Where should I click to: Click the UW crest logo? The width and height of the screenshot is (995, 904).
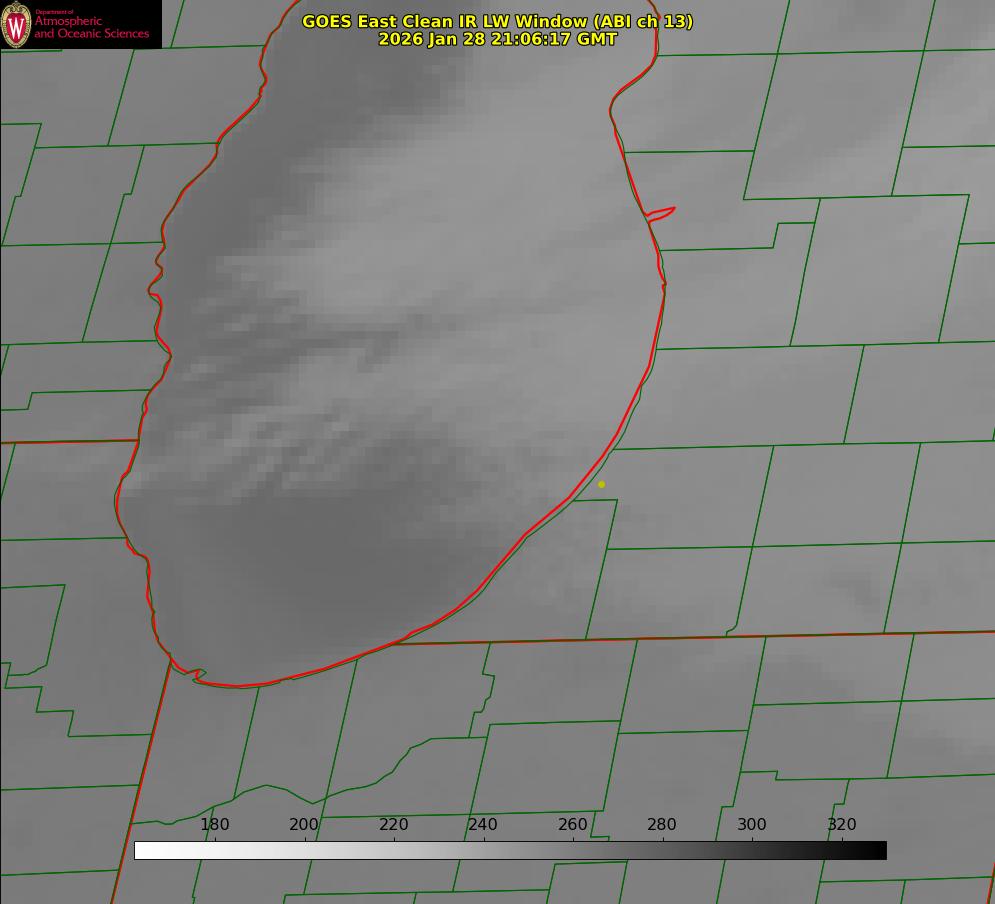tap(16, 25)
